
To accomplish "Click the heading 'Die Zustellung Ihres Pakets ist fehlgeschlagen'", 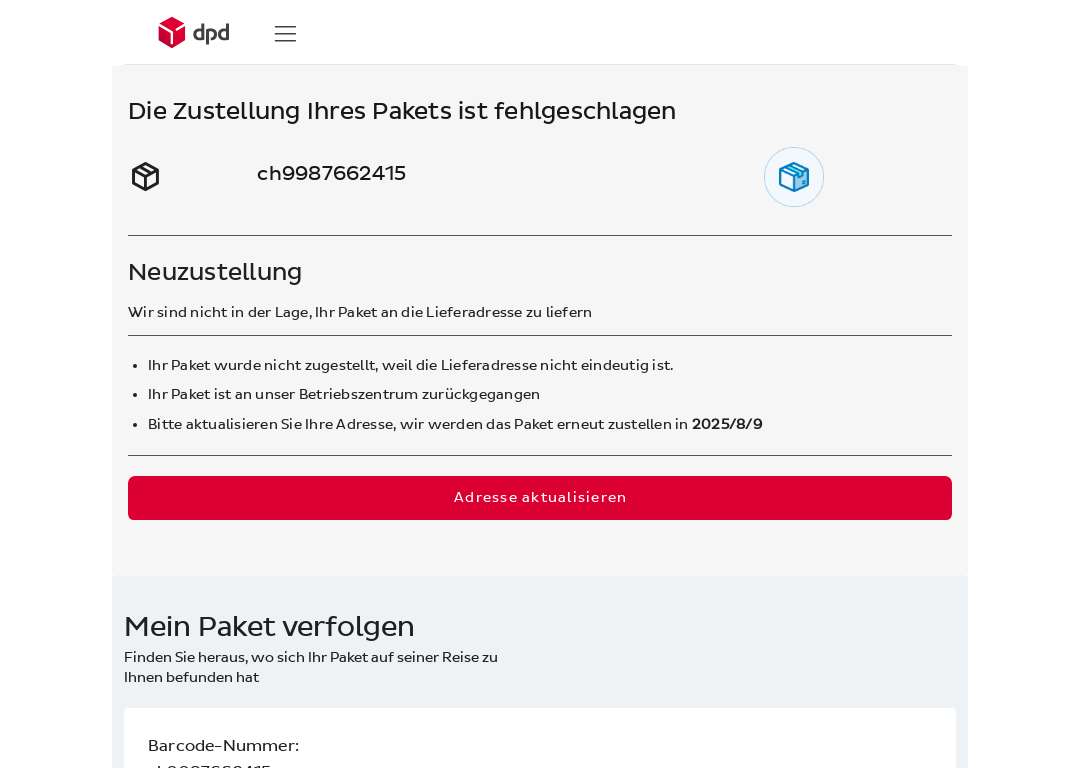I will [402, 111].
